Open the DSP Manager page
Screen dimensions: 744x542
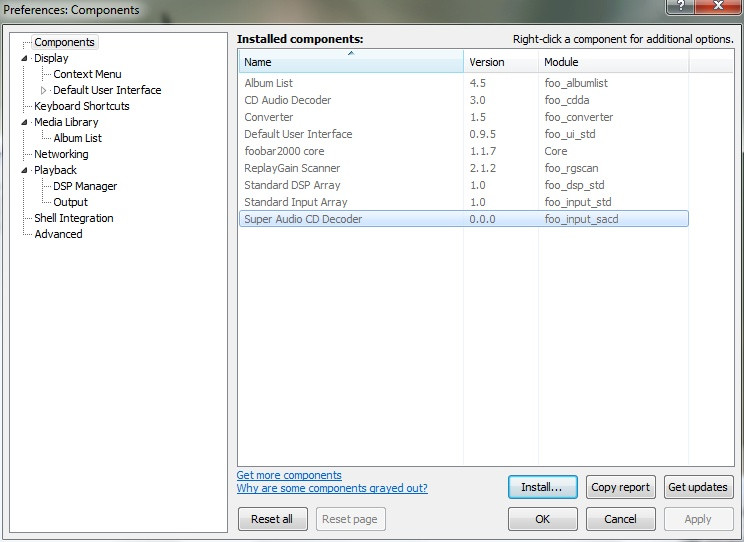point(85,186)
